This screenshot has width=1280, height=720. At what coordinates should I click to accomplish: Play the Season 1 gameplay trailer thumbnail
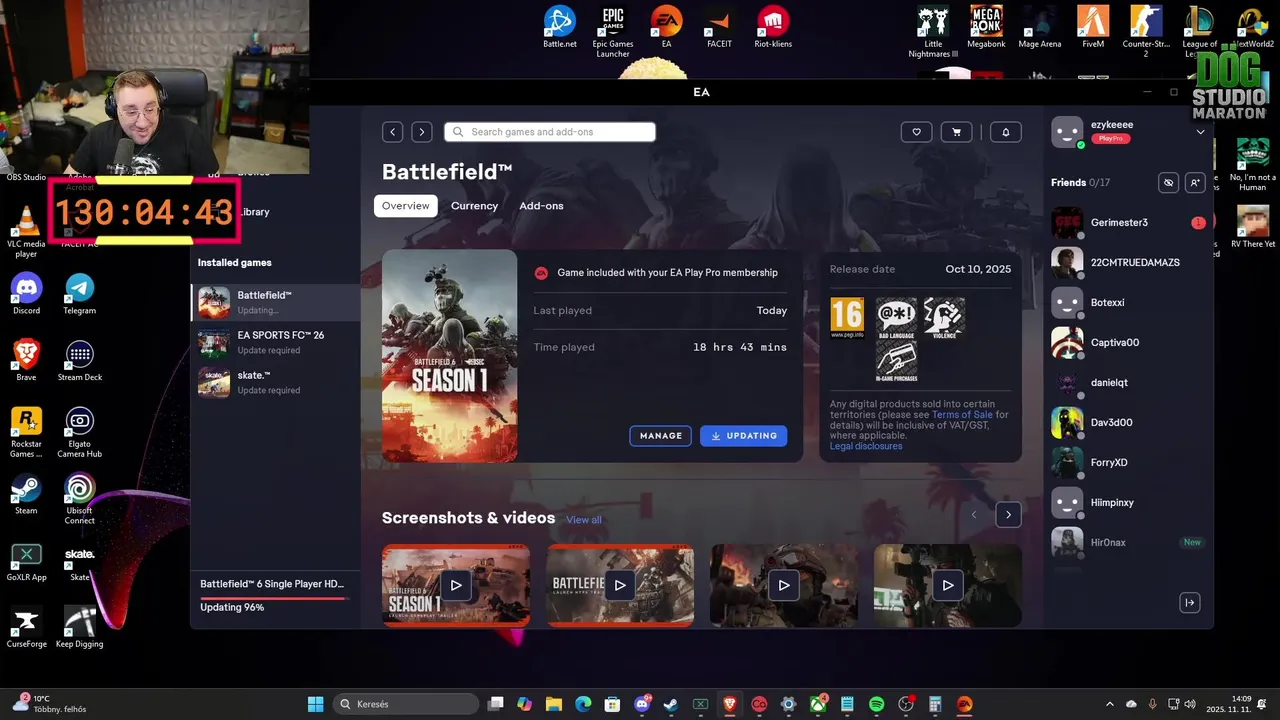(x=456, y=585)
